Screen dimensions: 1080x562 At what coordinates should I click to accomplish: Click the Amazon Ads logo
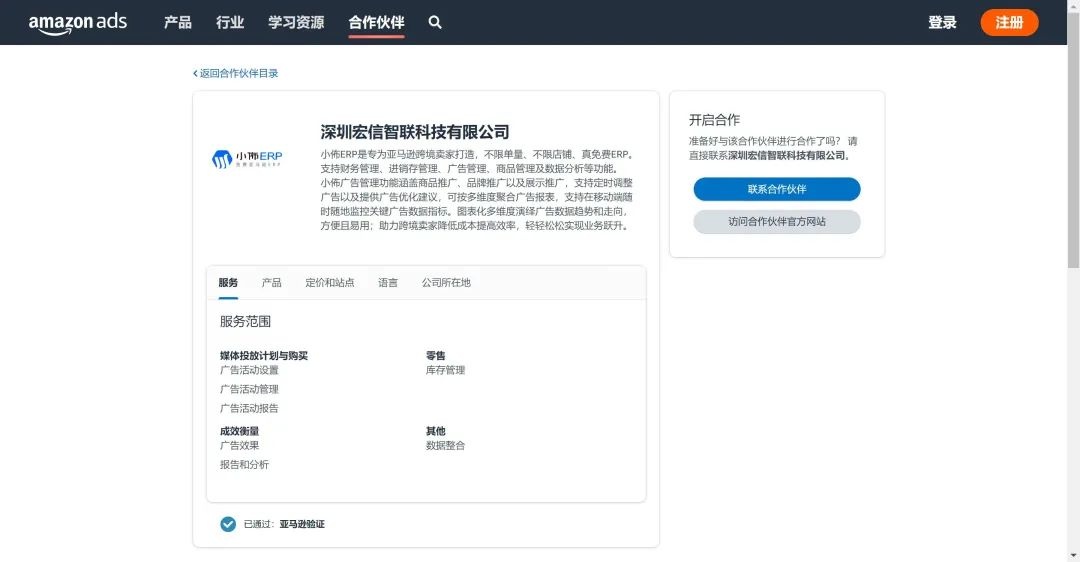coord(77,23)
